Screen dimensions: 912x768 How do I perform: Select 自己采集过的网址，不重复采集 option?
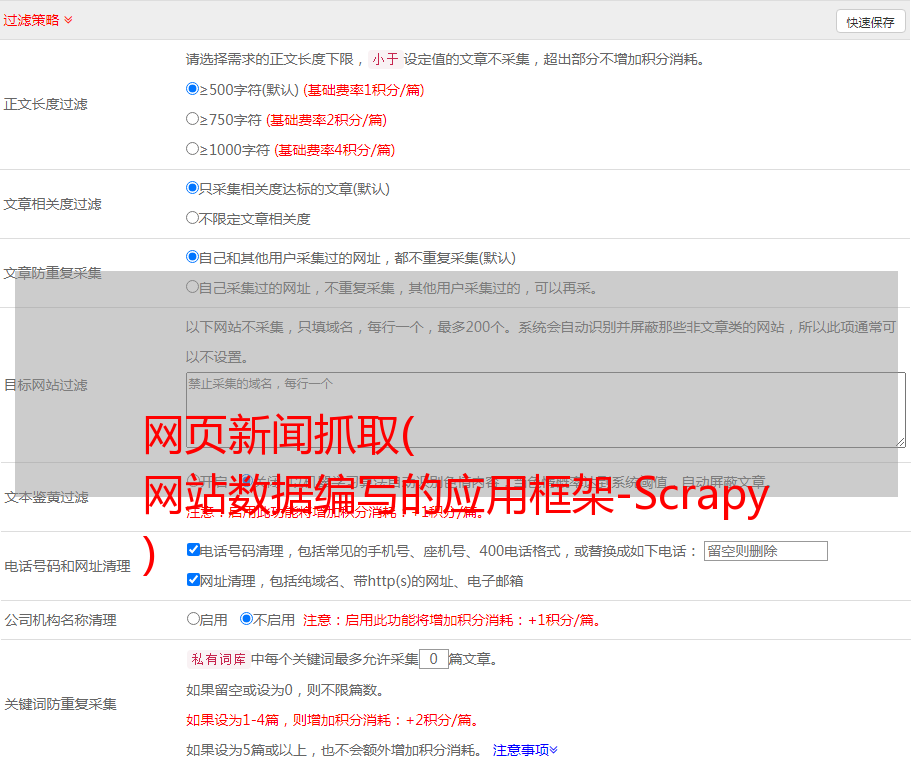[192, 287]
